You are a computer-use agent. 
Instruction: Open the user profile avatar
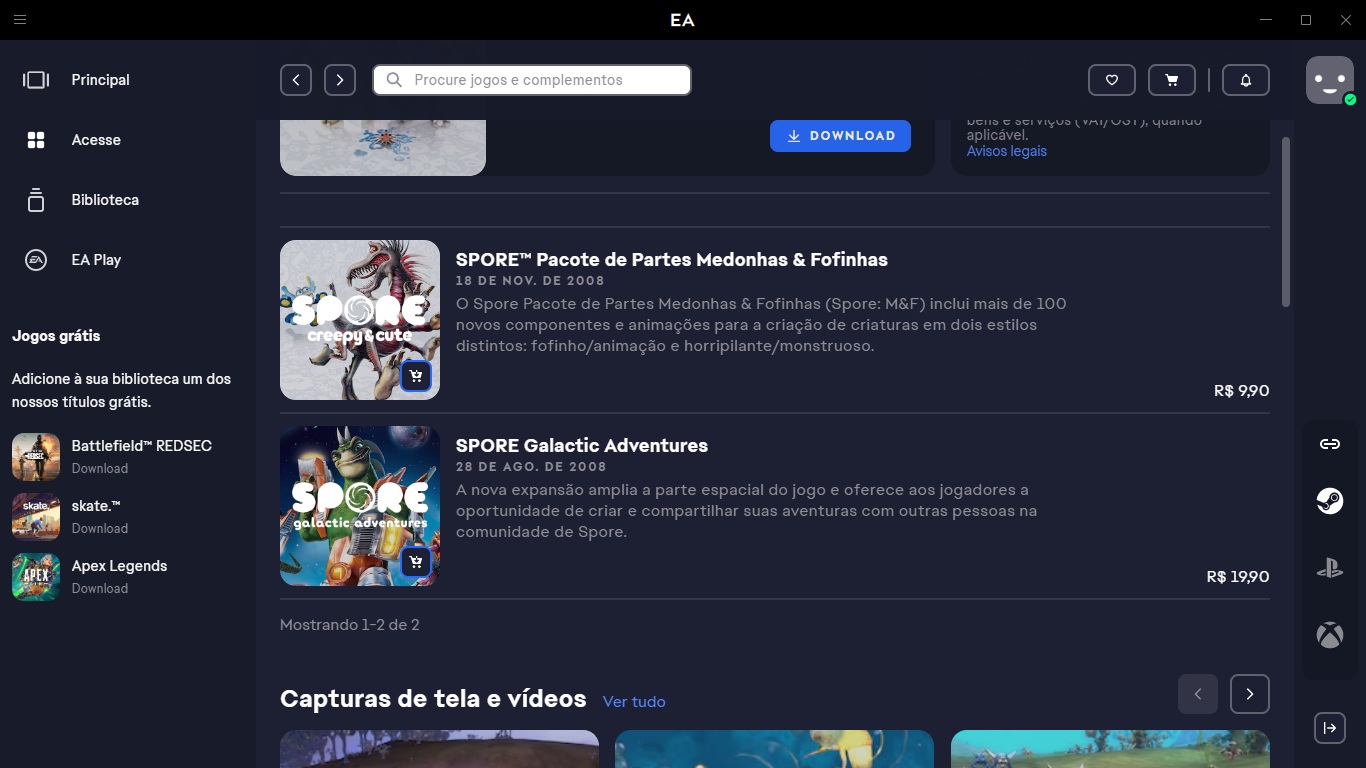tap(1329, 80)
